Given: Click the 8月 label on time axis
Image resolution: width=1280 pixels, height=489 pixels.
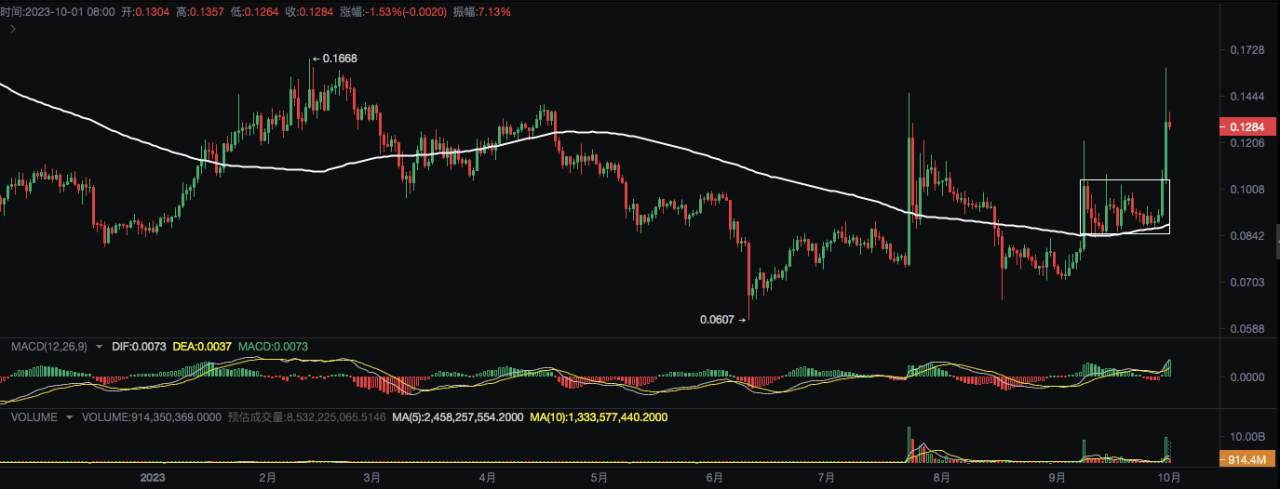Looking at the screenshot, I should coord(940,478).
